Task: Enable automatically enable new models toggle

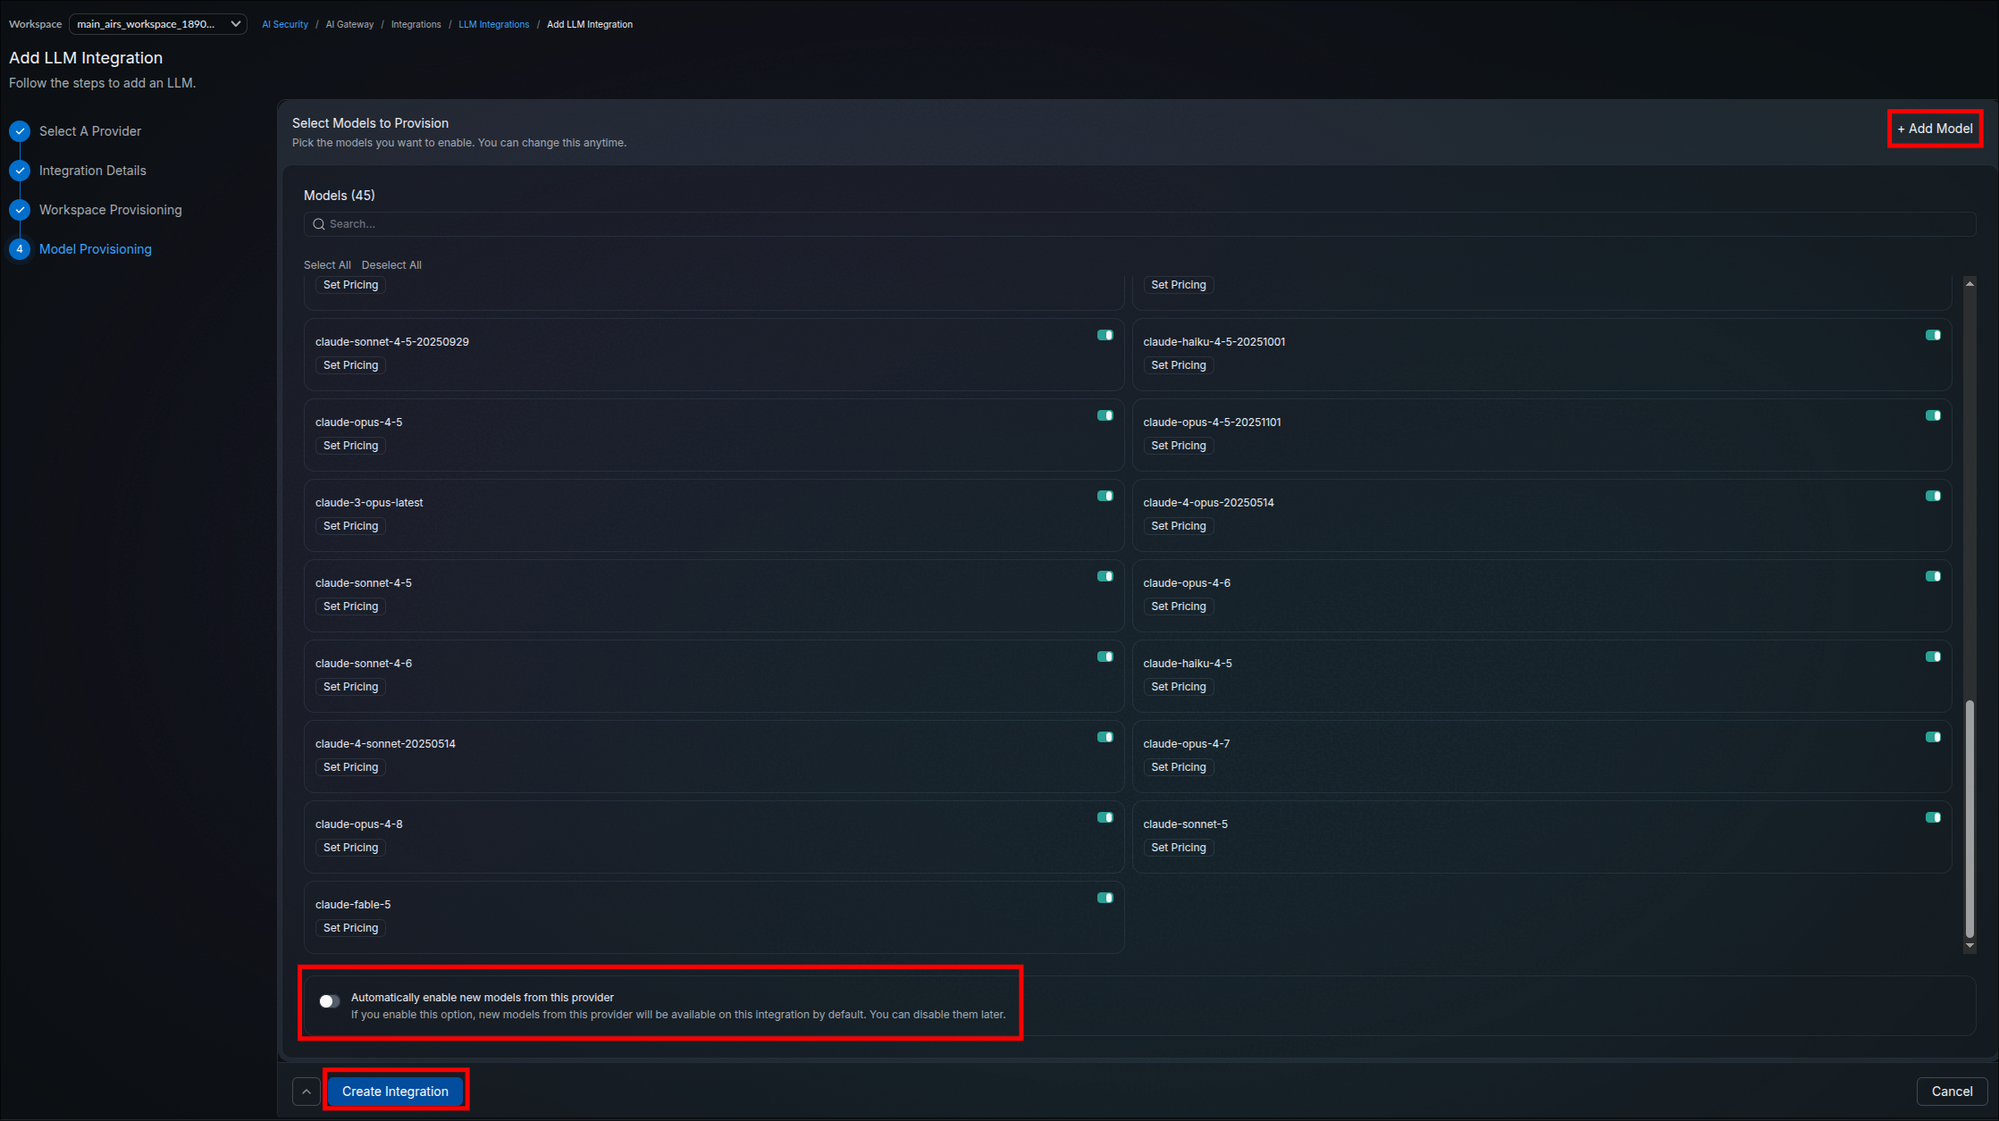Action: 329,1001
